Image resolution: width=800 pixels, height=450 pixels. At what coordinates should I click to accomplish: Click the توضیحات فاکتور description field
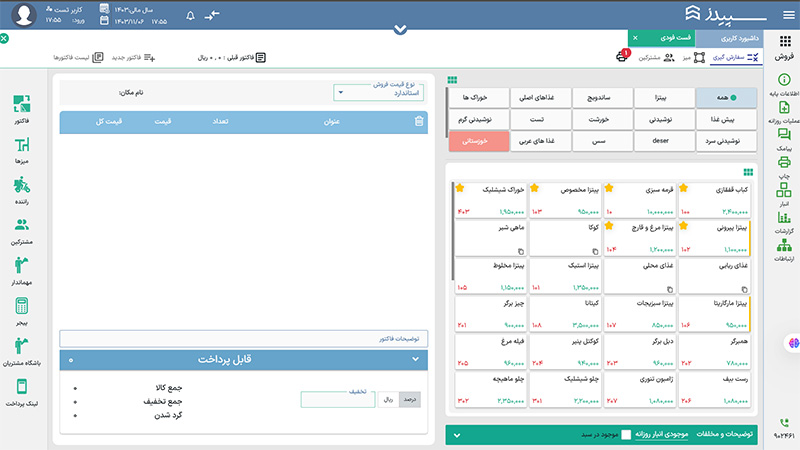pos(243,339)
